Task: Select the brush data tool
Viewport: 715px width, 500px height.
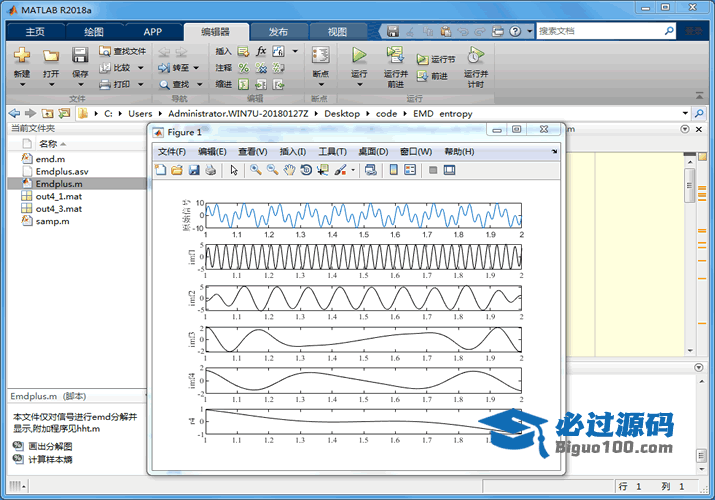Action: [340, 170]
